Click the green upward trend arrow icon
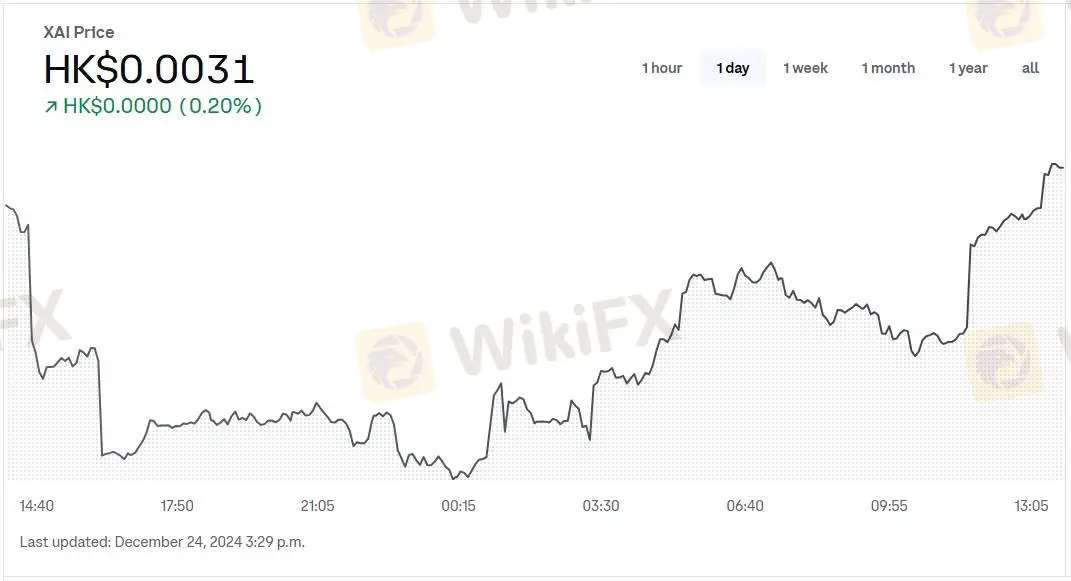1071x581 pixels. coord(51,107)
